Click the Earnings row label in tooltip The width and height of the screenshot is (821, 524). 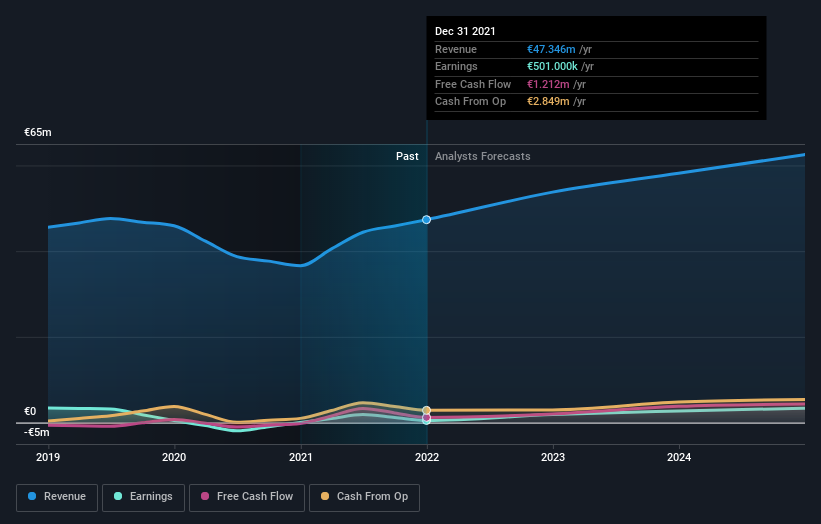(x=456, y=66)
